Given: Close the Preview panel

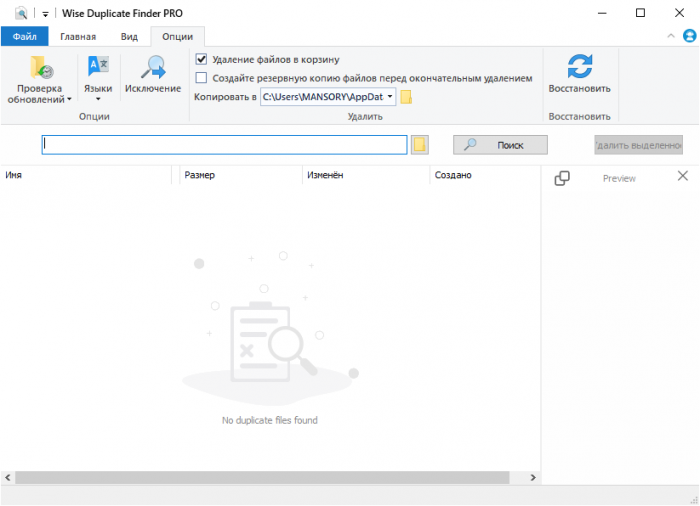Looking at the screenshot, I should (683, 176).
